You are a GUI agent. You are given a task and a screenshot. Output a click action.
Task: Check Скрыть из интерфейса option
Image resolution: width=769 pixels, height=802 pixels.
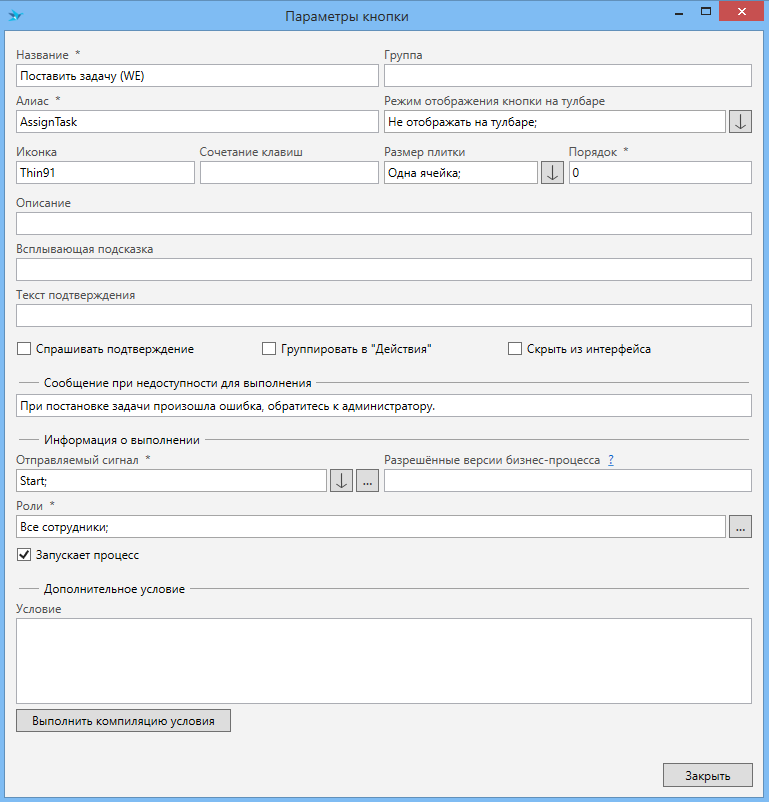click(515, 349)
